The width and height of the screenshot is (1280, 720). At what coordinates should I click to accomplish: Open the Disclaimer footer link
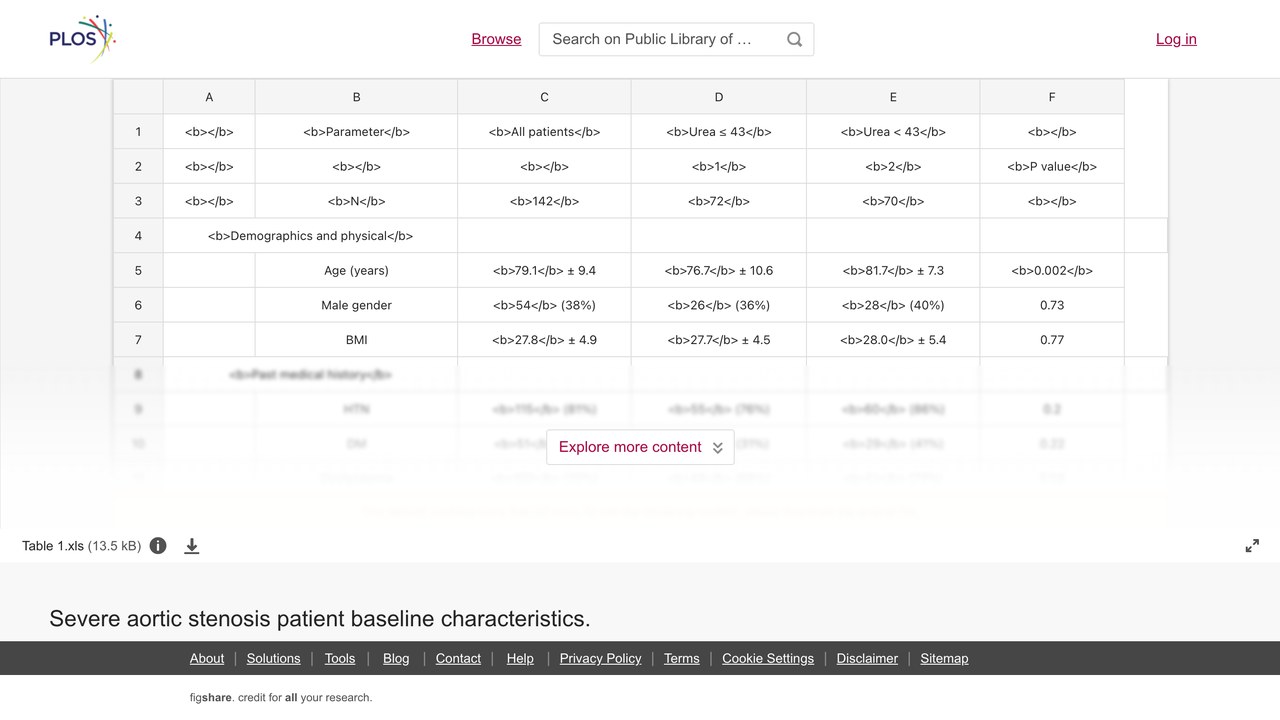[x=867, y=658]
